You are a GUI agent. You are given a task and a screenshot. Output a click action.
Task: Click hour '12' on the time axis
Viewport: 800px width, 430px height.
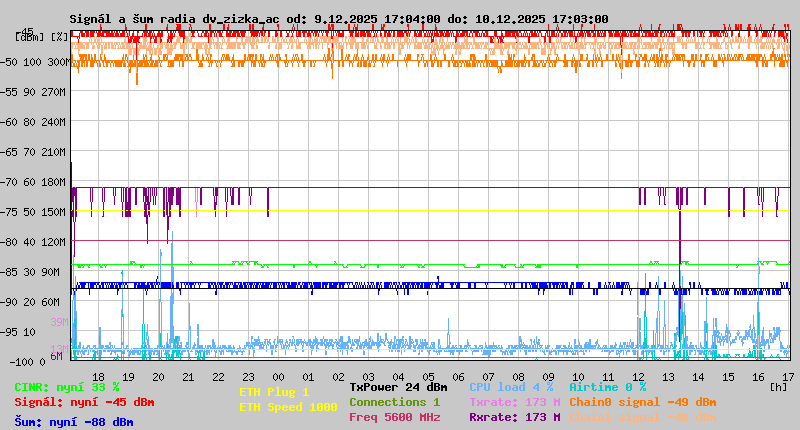[x=638, y=377]
